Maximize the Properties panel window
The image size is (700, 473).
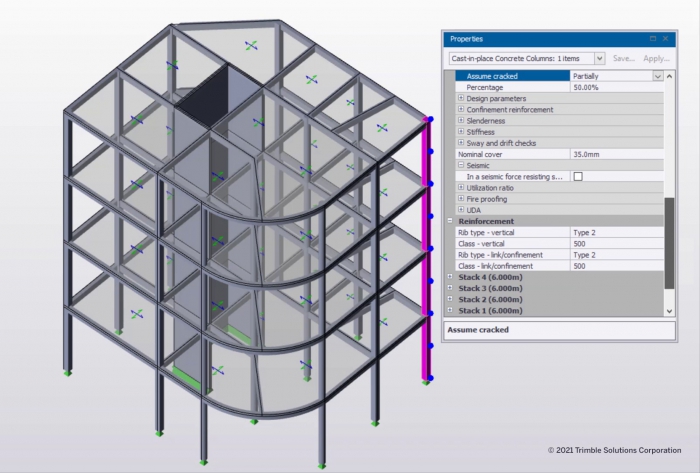tap(651, 39)
